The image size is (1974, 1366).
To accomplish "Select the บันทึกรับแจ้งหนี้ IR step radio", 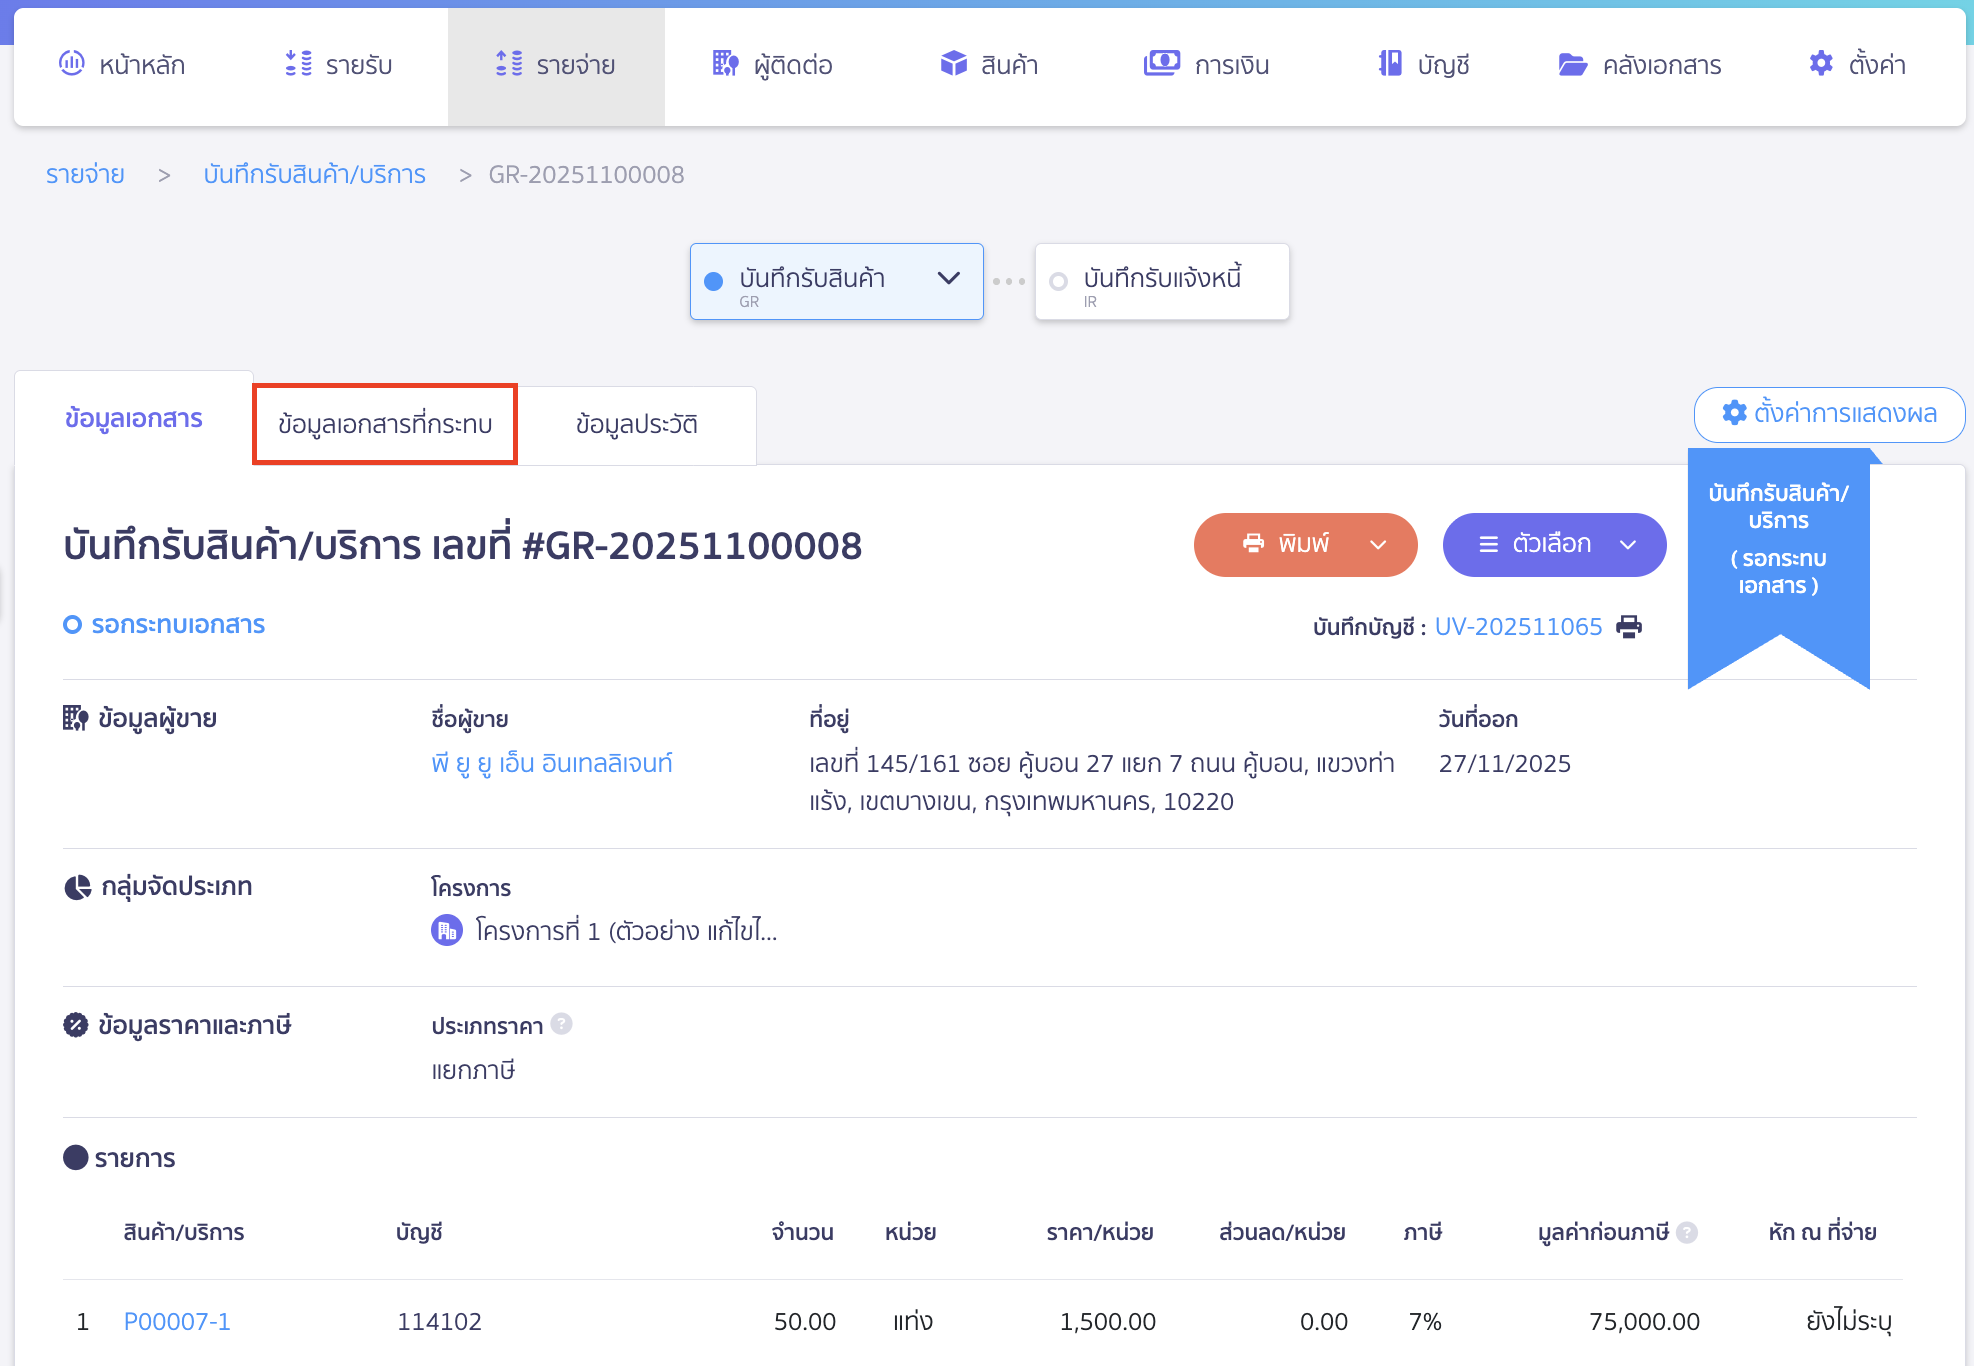I will click(1058, 282).
